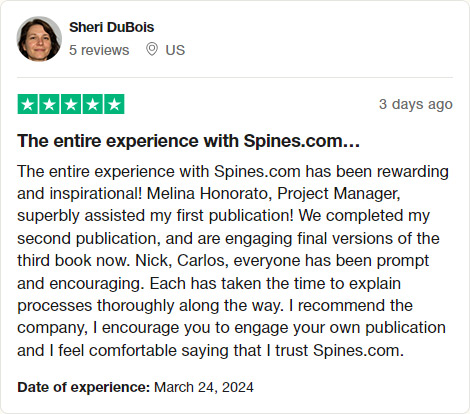Click Melina Honorato name in review
The height and width of the screenshot is (414, 470).
tap(208, 193)
